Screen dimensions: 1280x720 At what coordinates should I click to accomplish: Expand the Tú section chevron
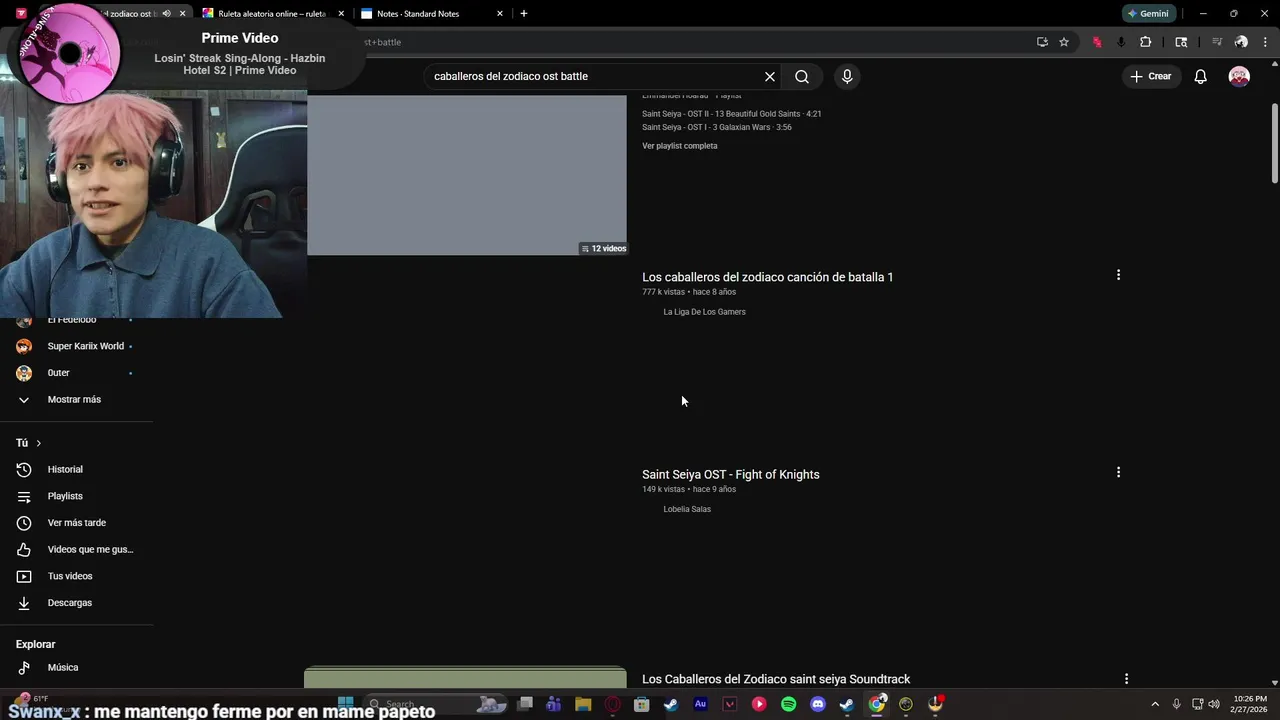point(38,443)
